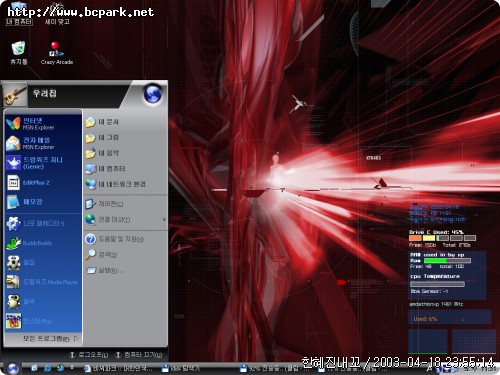The height and width of the screenshot is (375, 500).
Task: Launch 나모 웹에디터 5
Action: tap(43, 223)
